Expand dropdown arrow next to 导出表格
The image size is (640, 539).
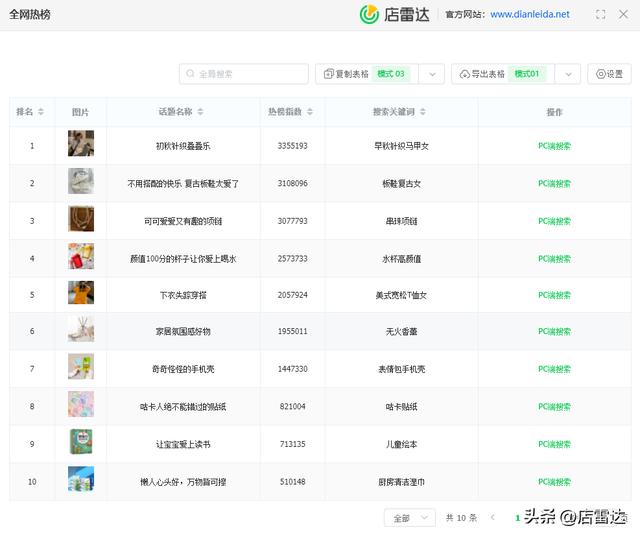point(567,74)
